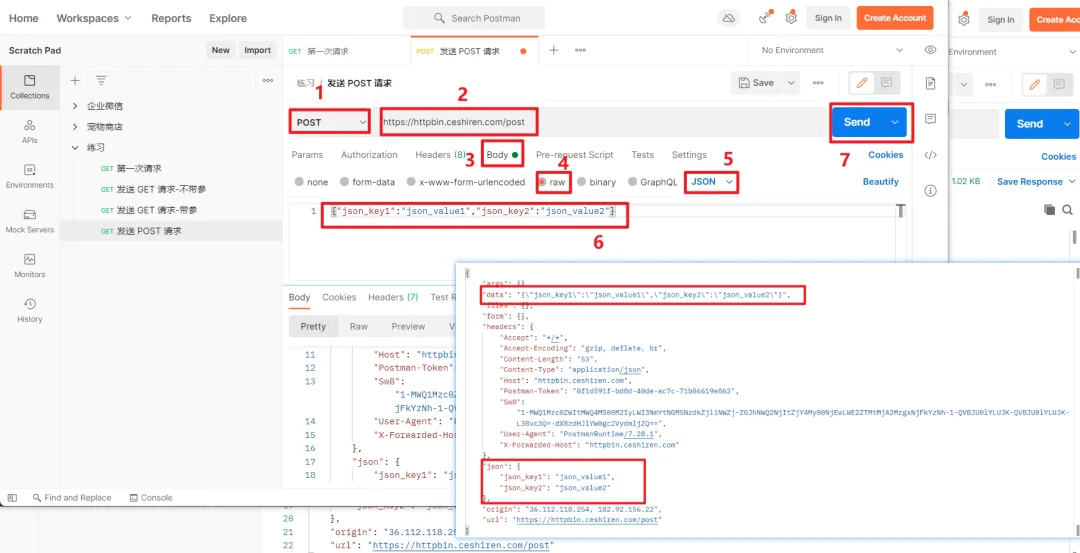
Task: Expand the 宠物商店 collection
Action: (75, 127)
